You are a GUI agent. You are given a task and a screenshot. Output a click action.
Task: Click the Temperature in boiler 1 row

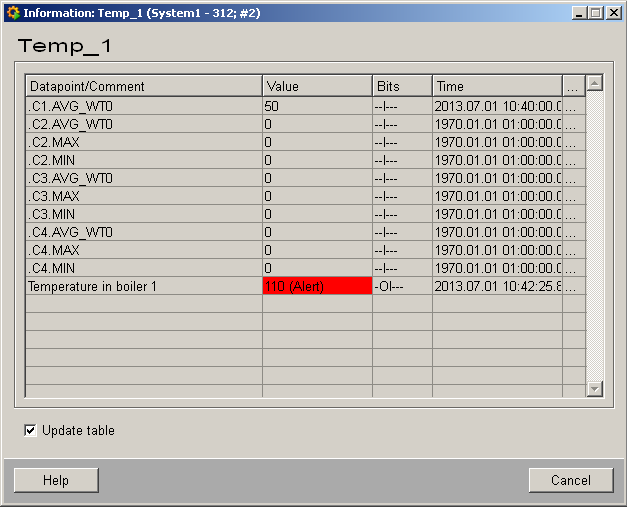(x=144, y=287)
